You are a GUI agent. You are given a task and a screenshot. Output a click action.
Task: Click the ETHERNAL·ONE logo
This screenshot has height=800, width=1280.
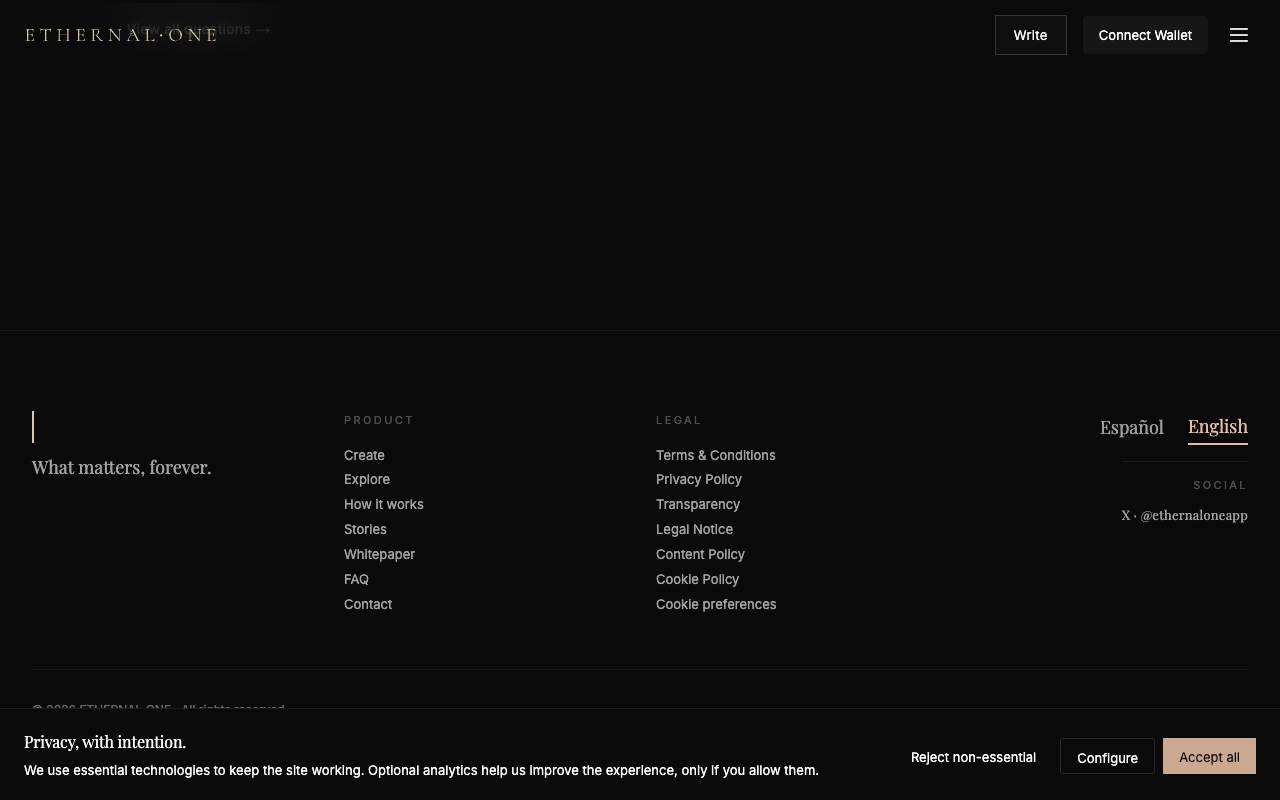[121, 35]
